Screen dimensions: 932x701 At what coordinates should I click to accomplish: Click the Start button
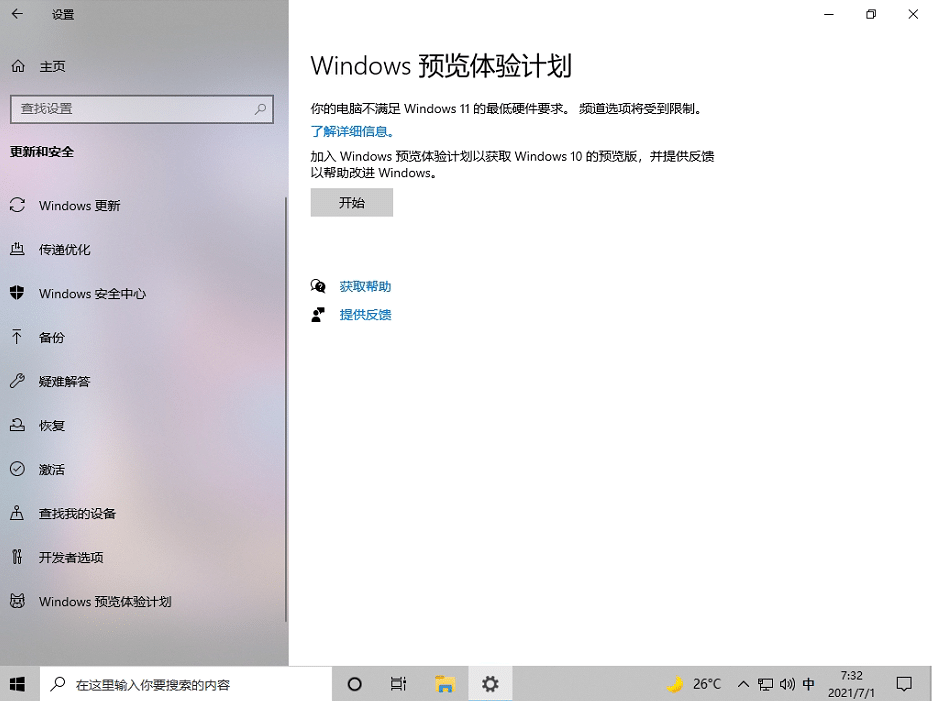click(16, 684)
